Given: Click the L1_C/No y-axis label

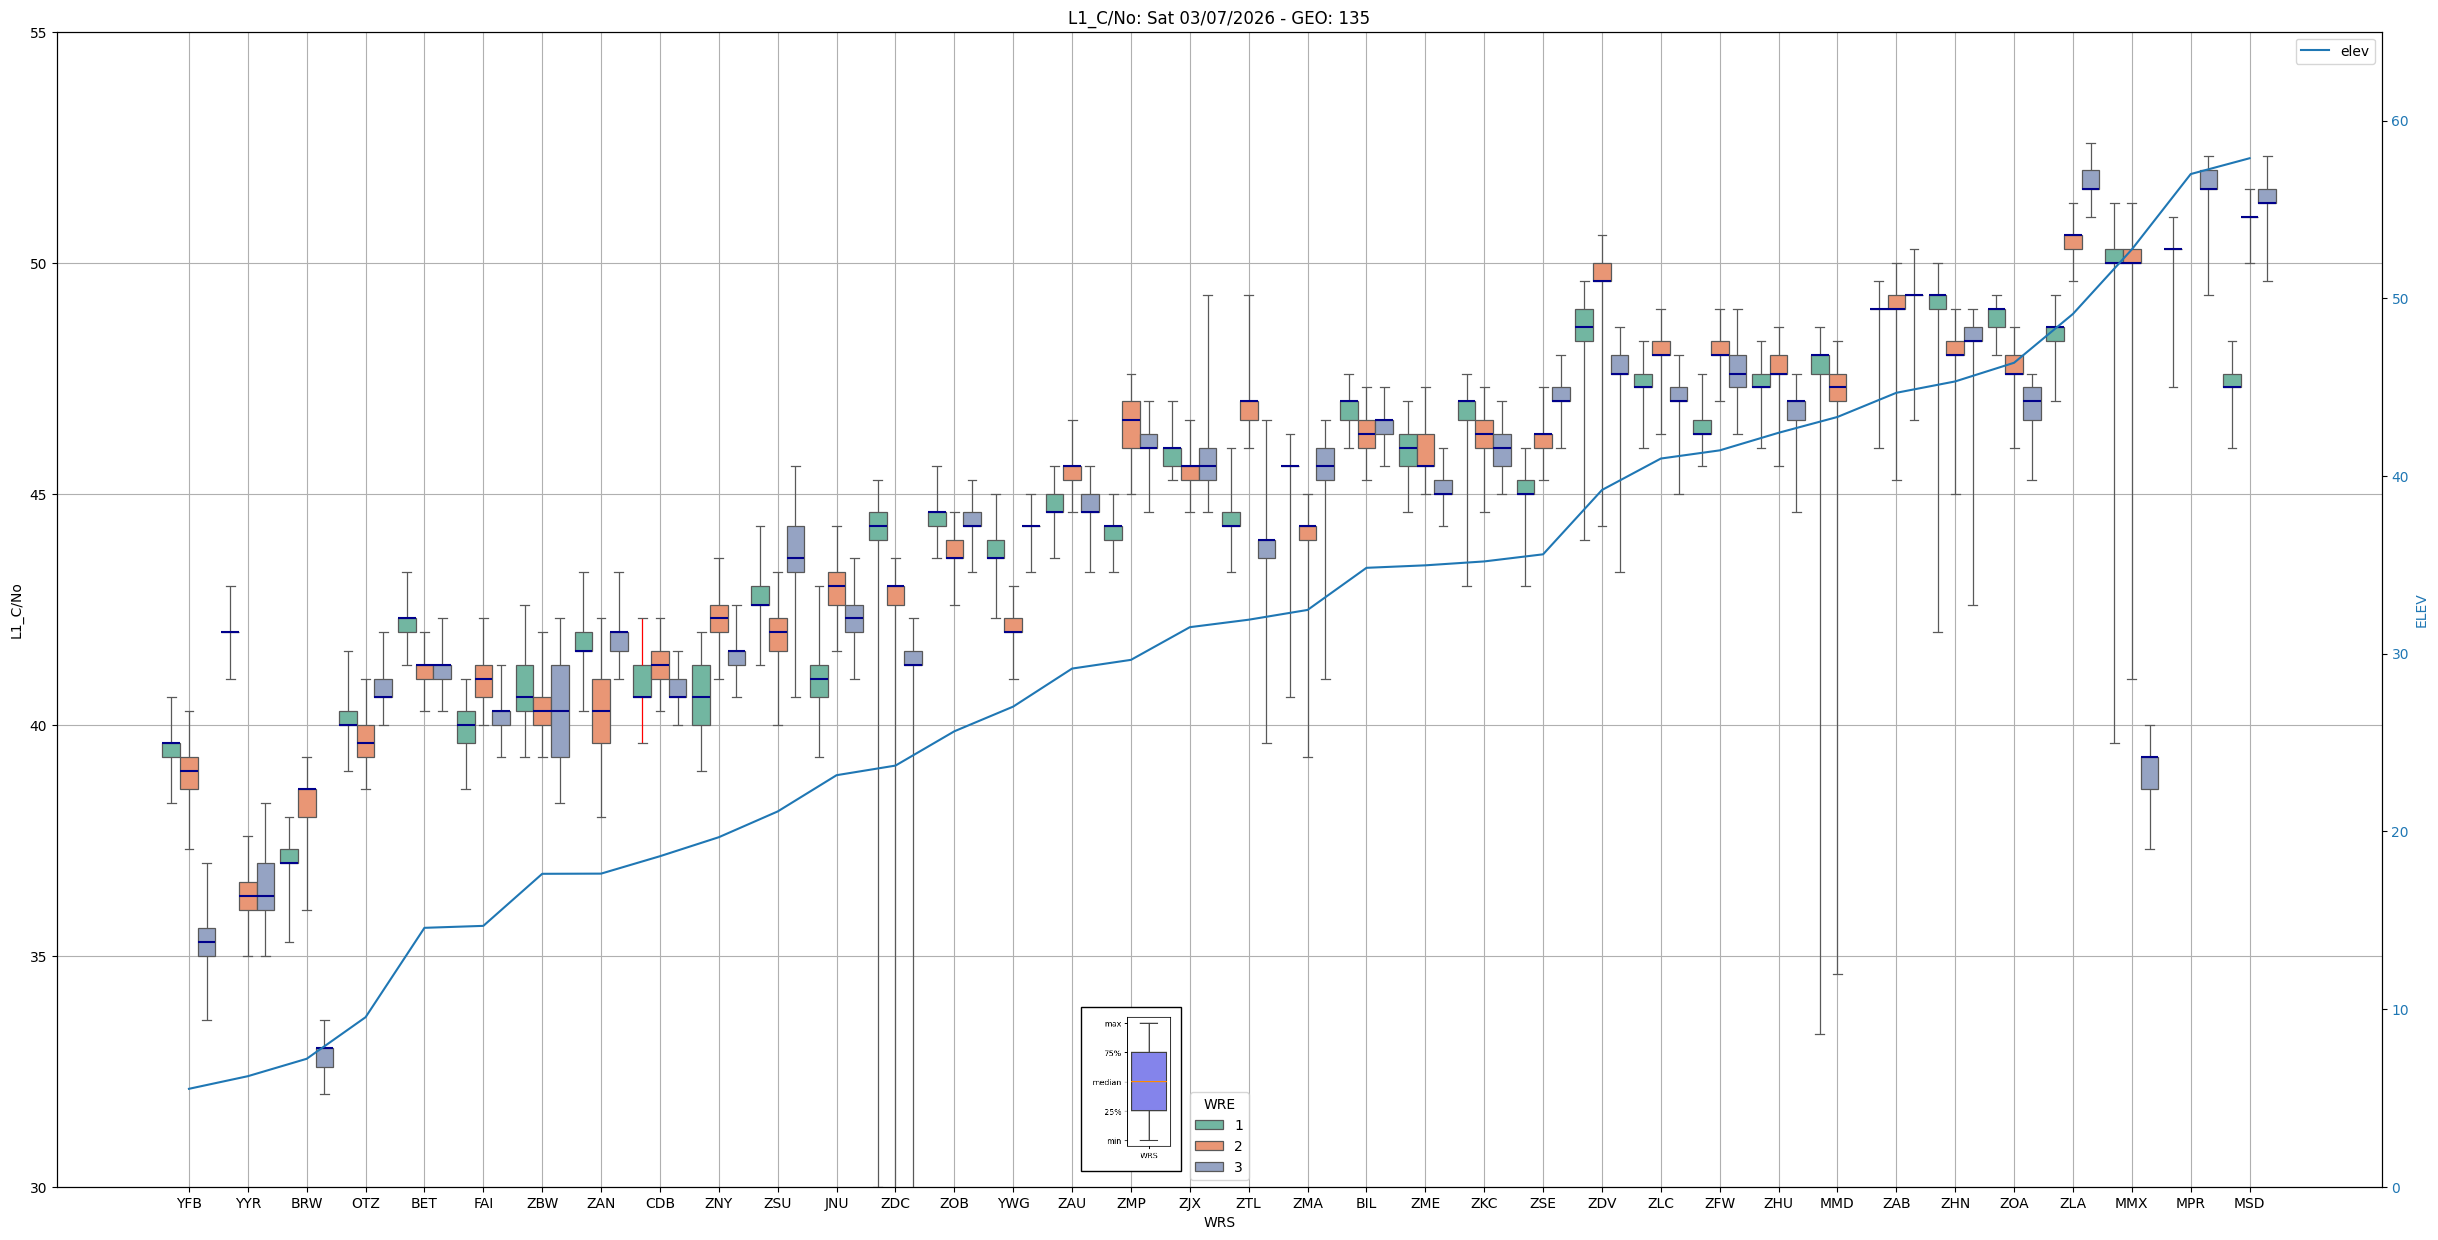Looking at the screenshot, I should pos(16,611).
